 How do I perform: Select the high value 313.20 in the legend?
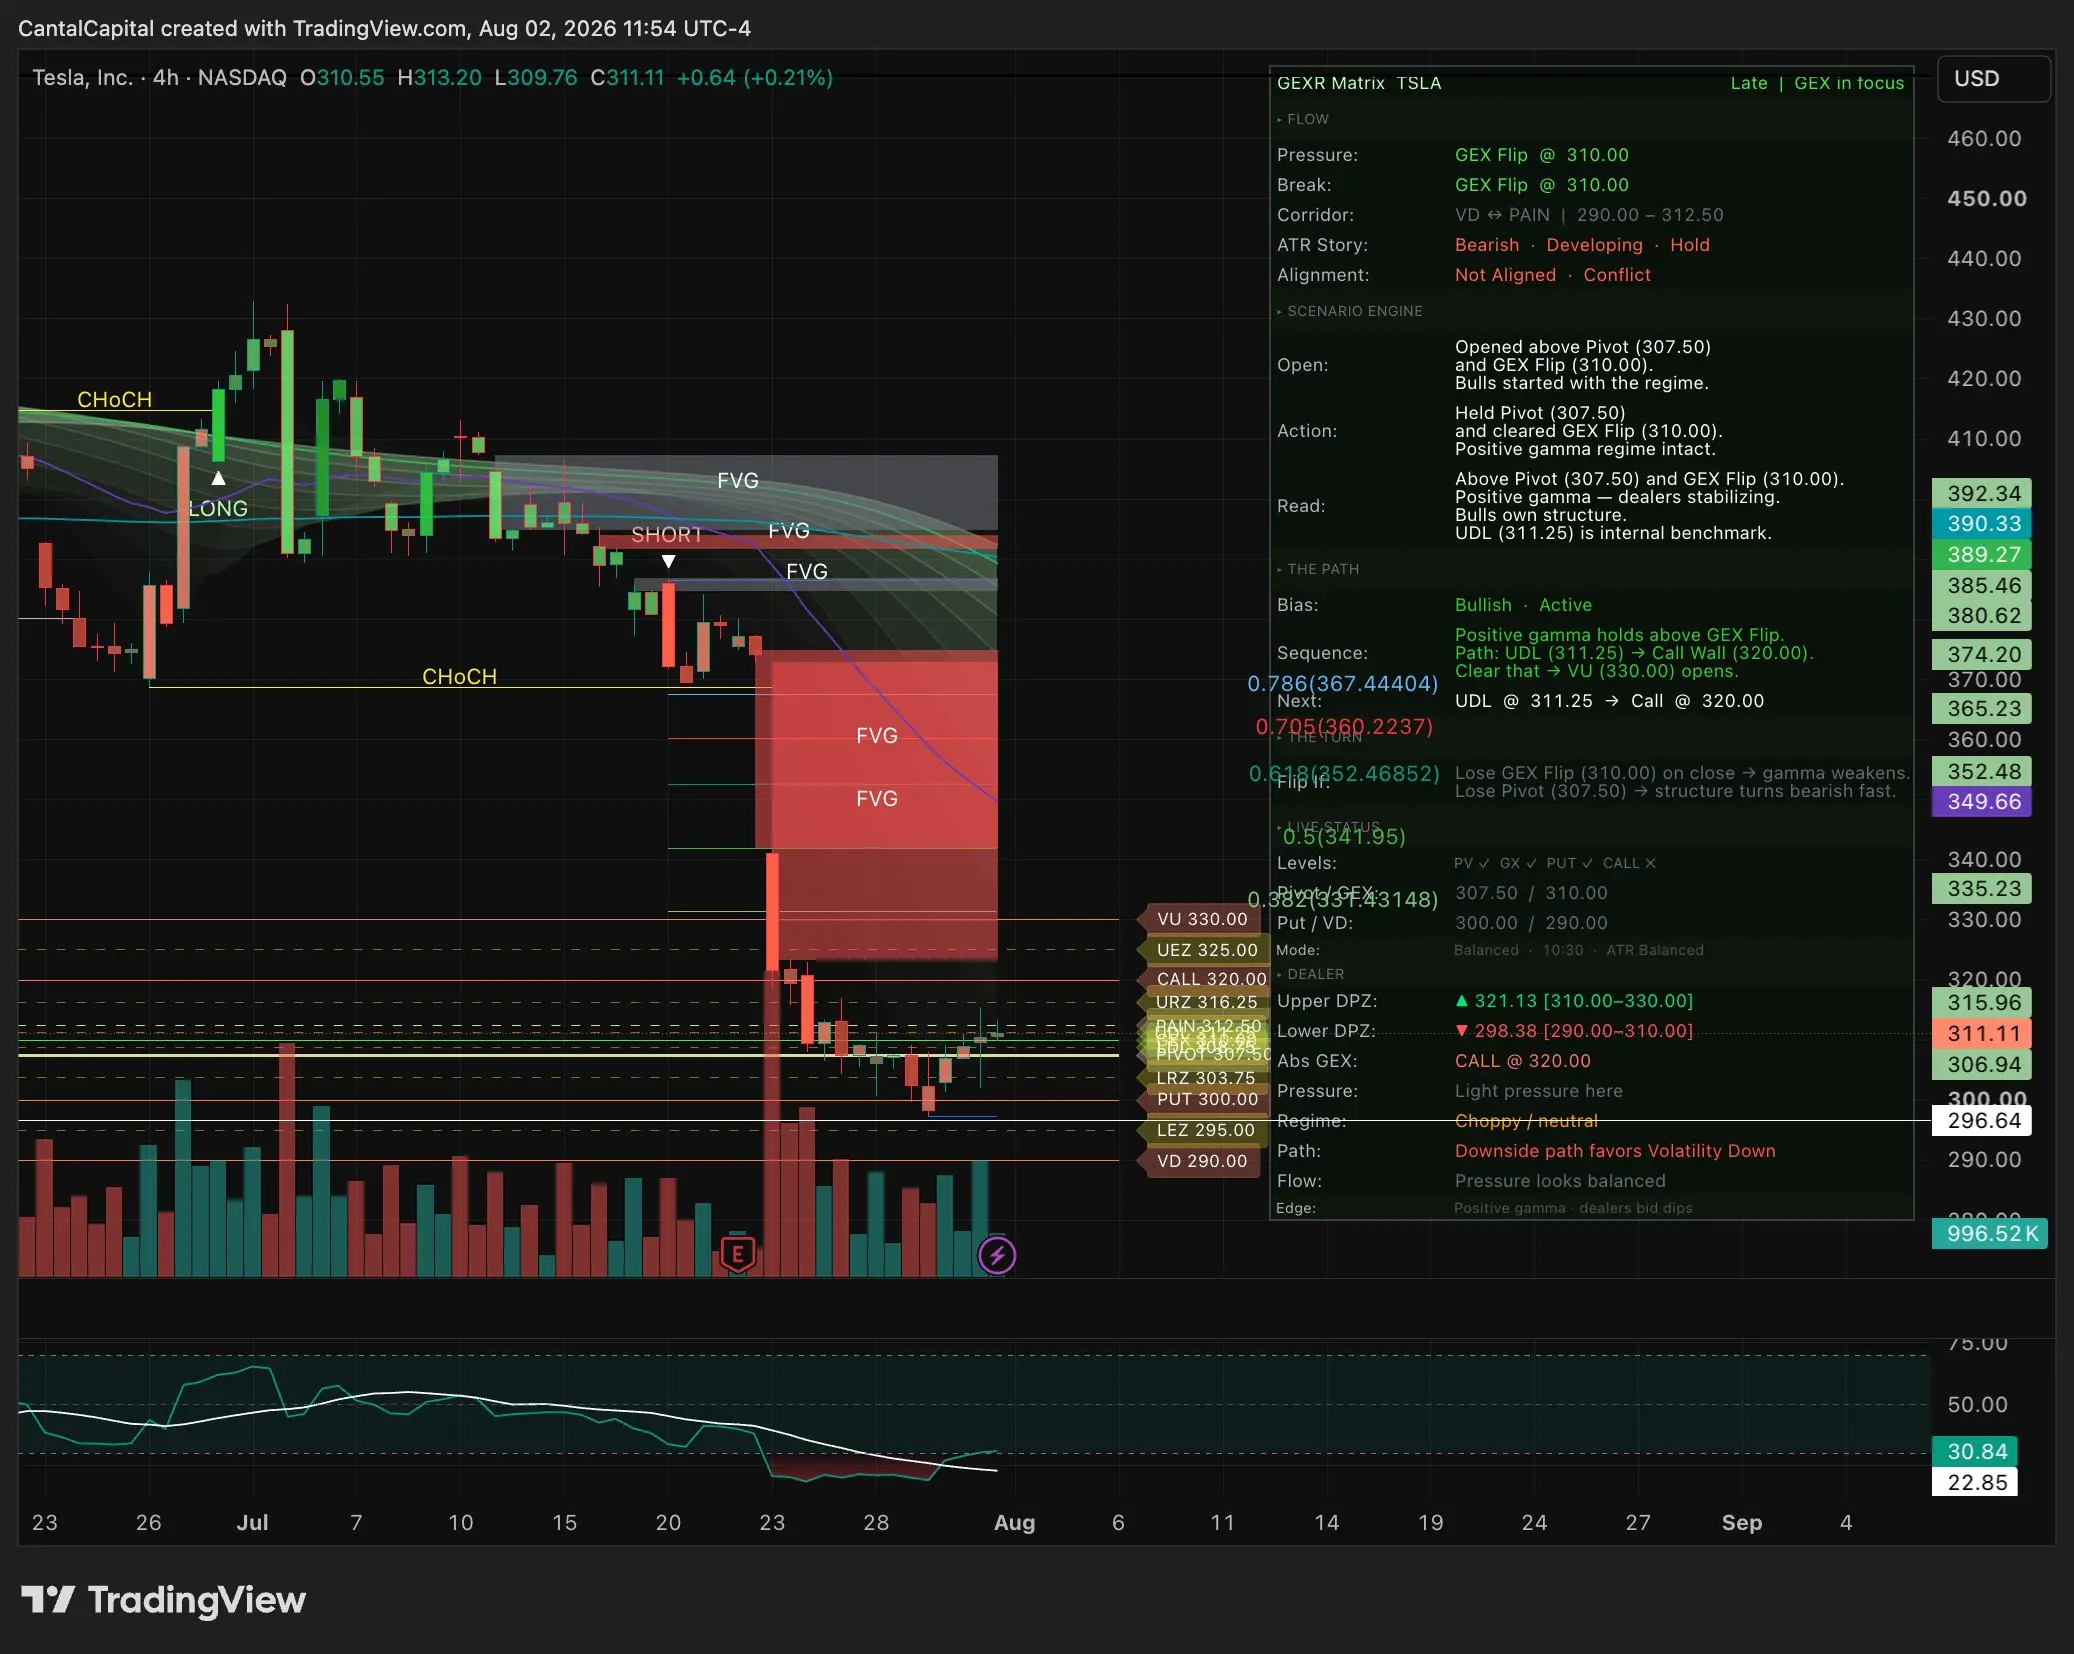pyautogui.click(x=447, y=78)
